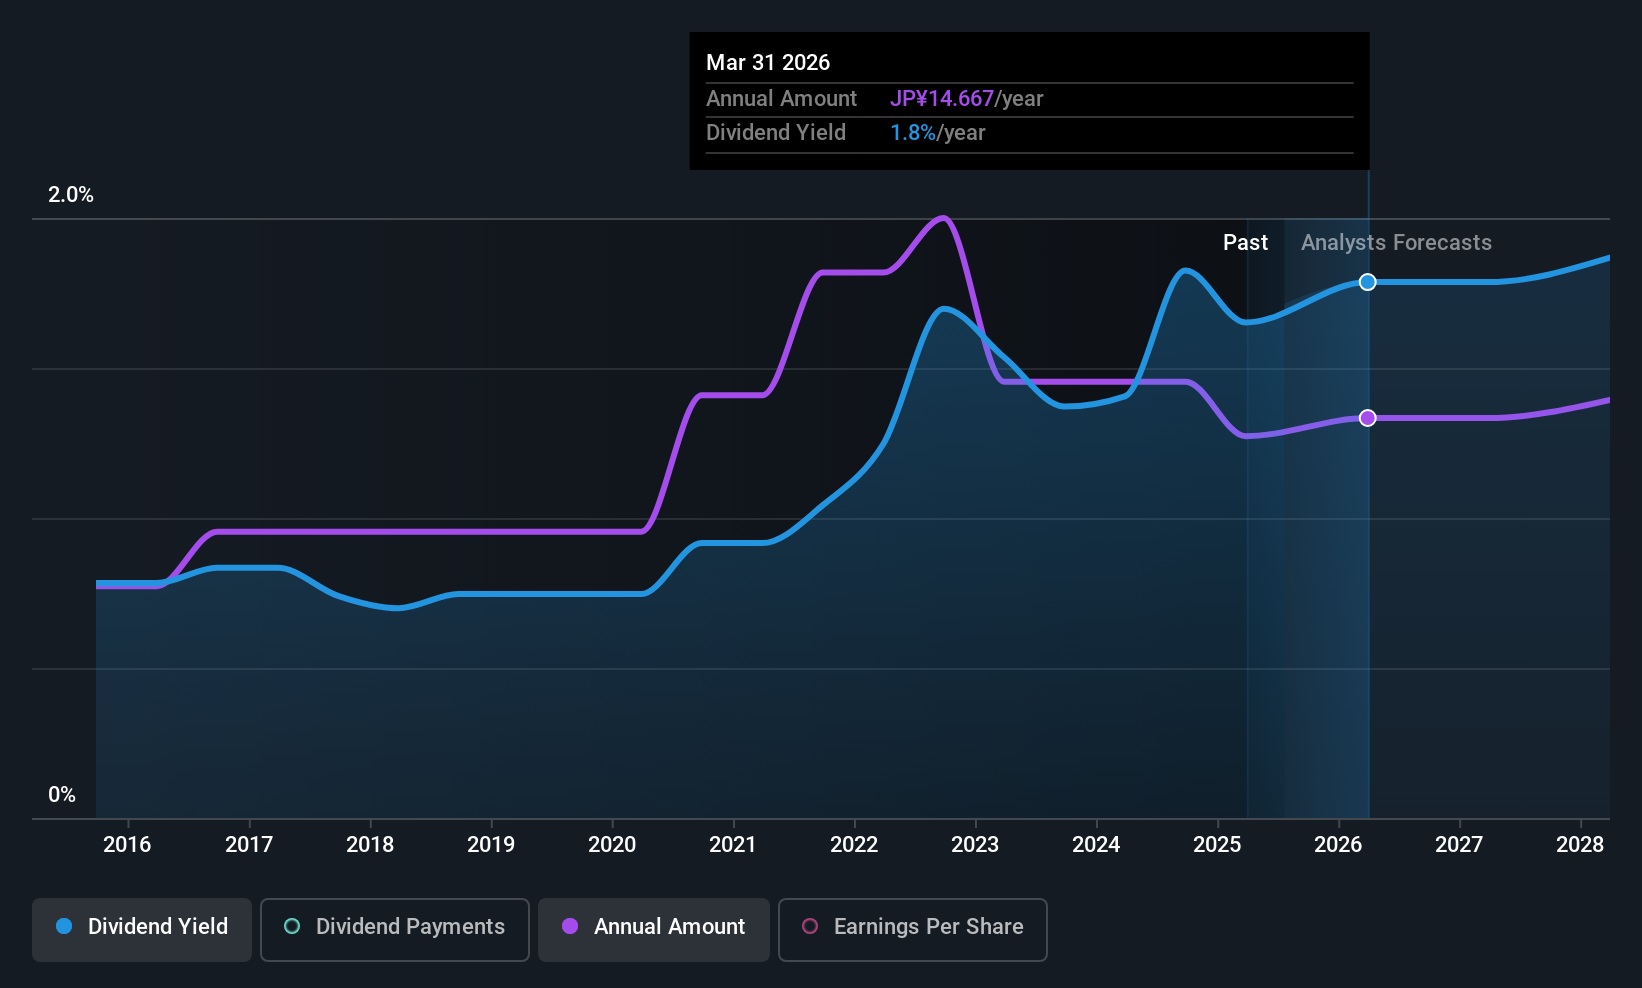Click the 2.0% y-axis label
The image size is (1642, 988).
click(71, 195)
